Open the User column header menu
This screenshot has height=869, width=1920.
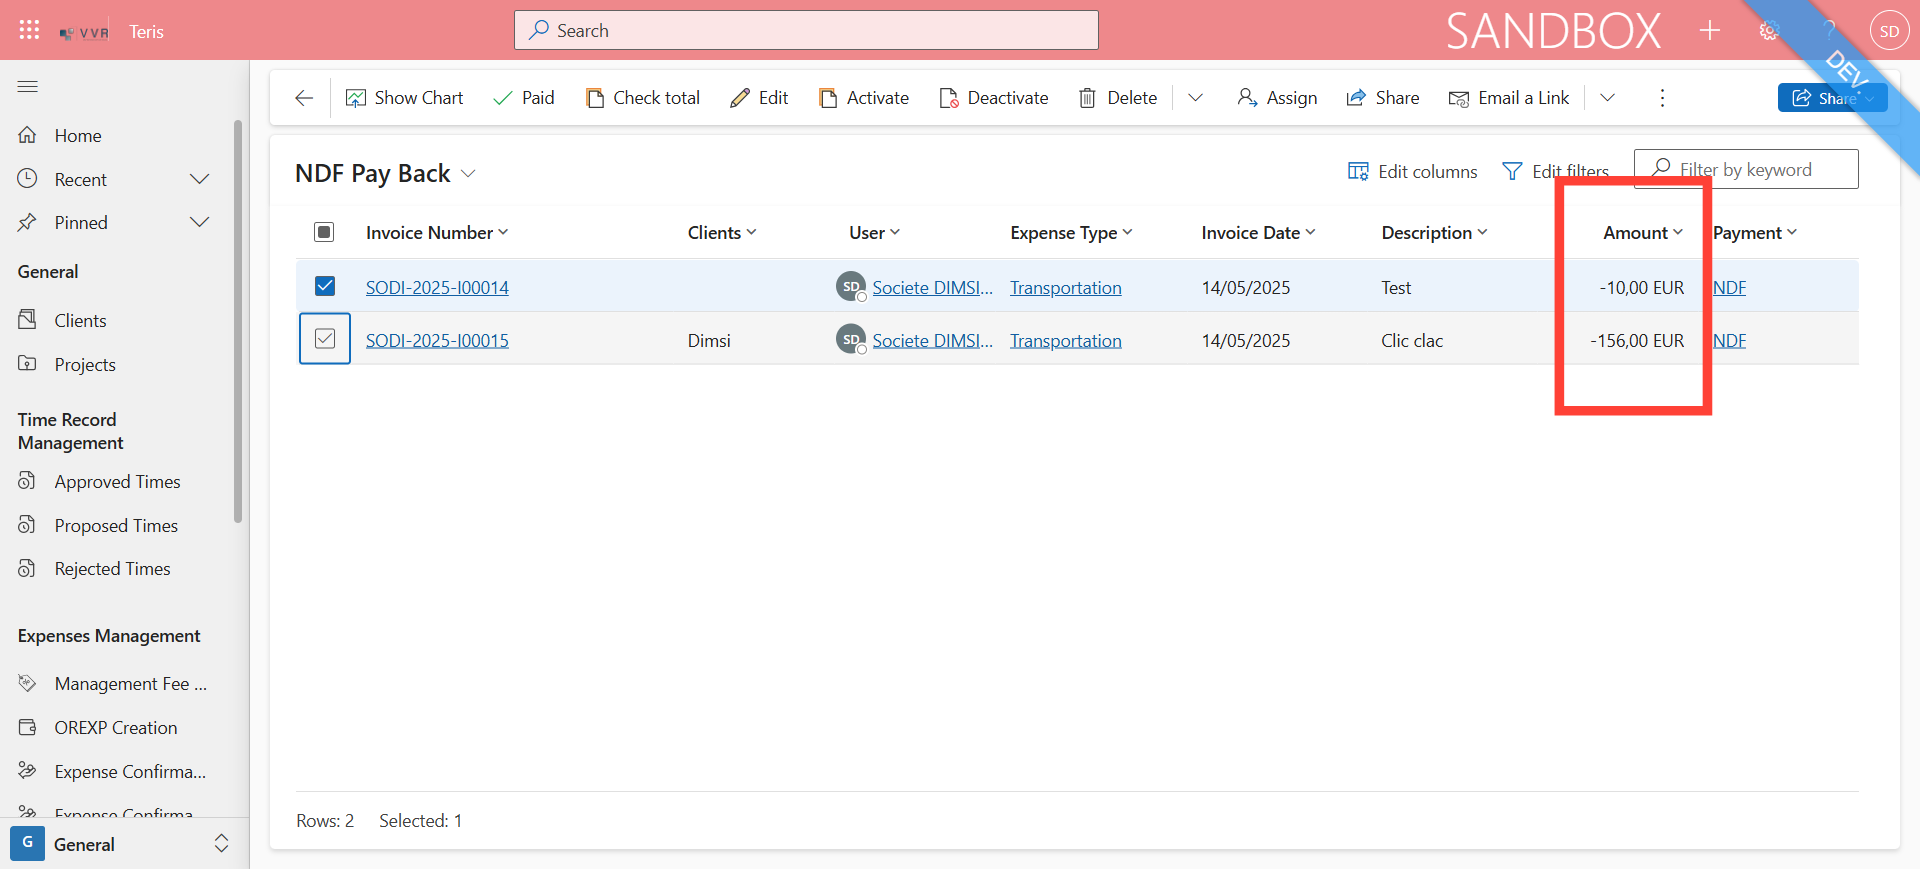click(x=875, y=233)
